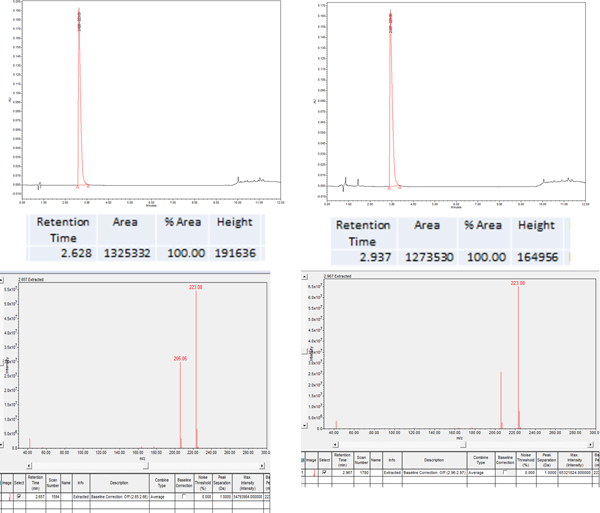Image resolution: width=600 pixels, height=513 pixels.
Task: Click the row number 1 header in 2.967 table
Action: [x=303, y=473]
